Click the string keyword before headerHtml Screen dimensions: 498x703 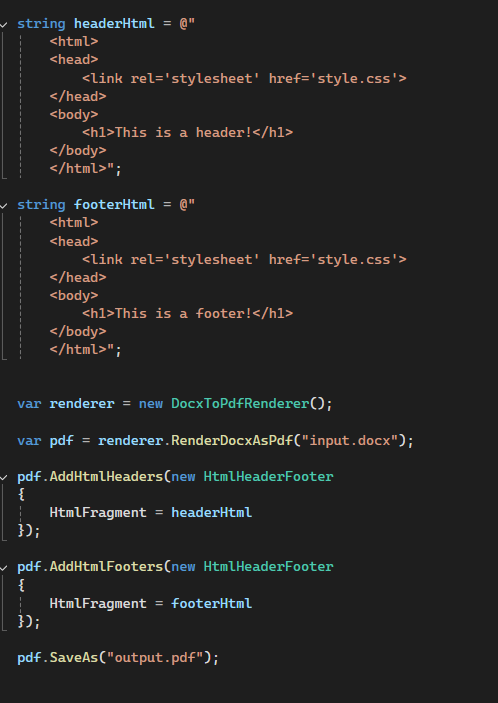click(41, 24)
